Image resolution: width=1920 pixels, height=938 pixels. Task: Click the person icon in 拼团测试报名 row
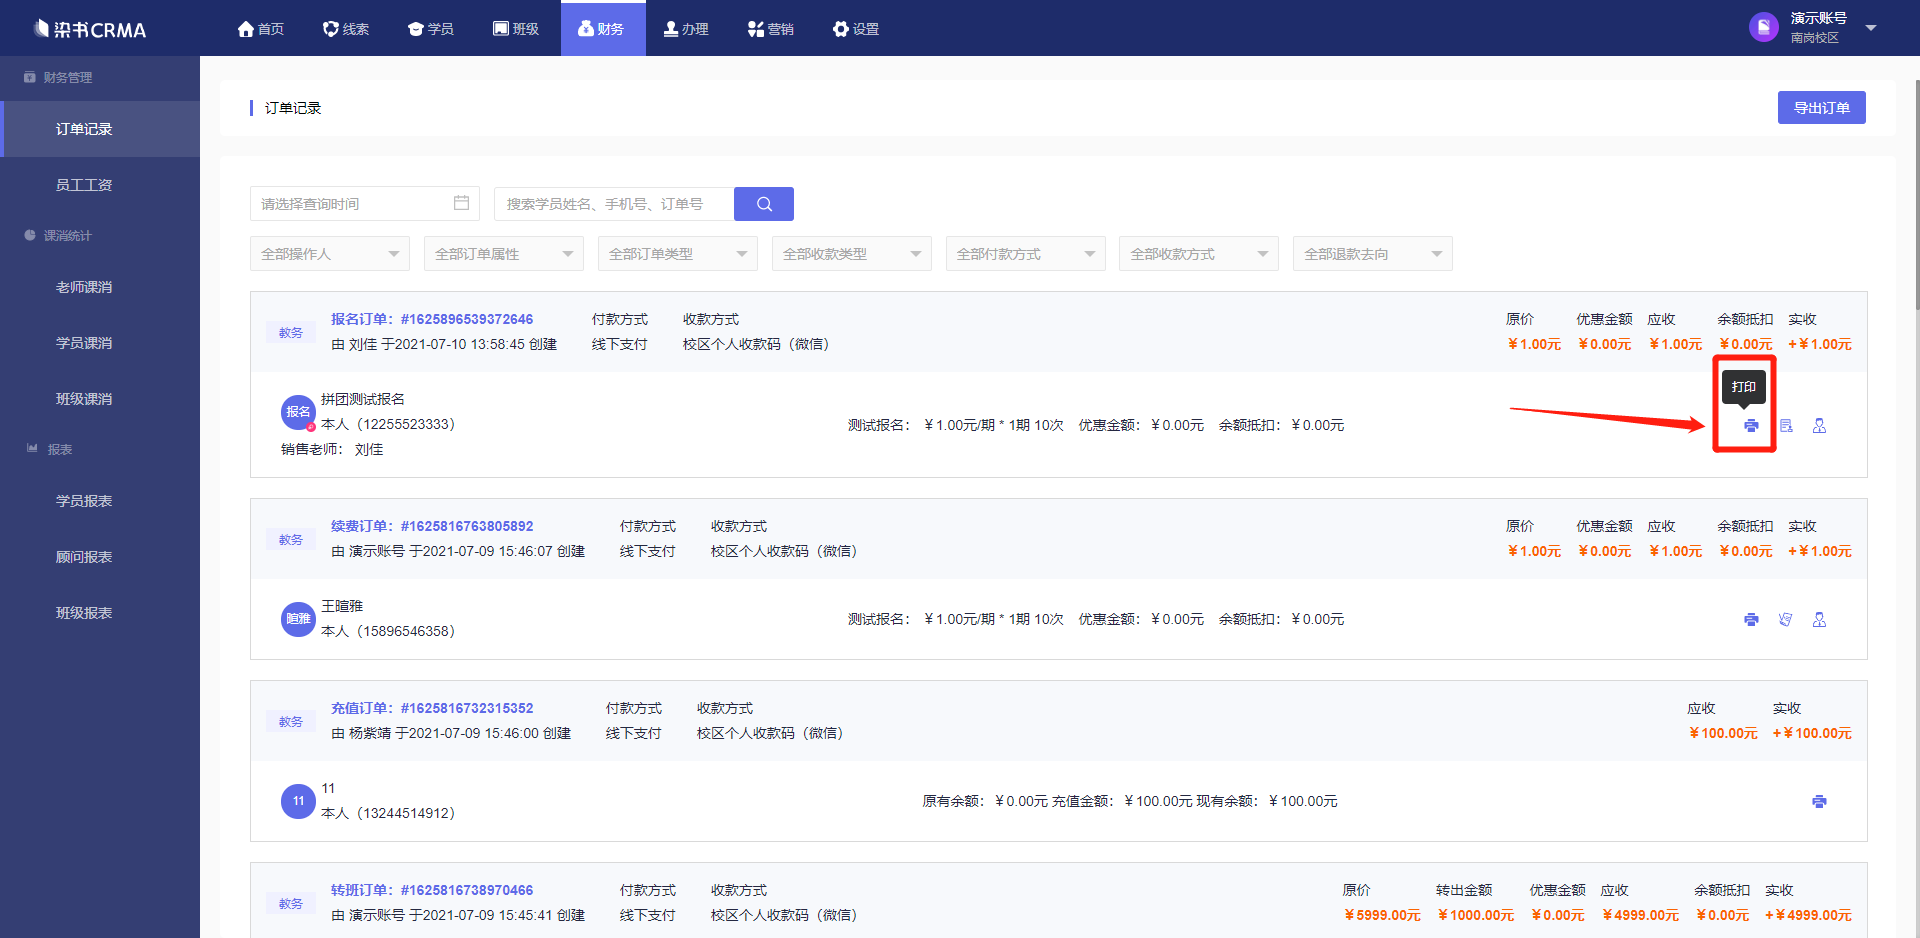[x=1819, y=426]
